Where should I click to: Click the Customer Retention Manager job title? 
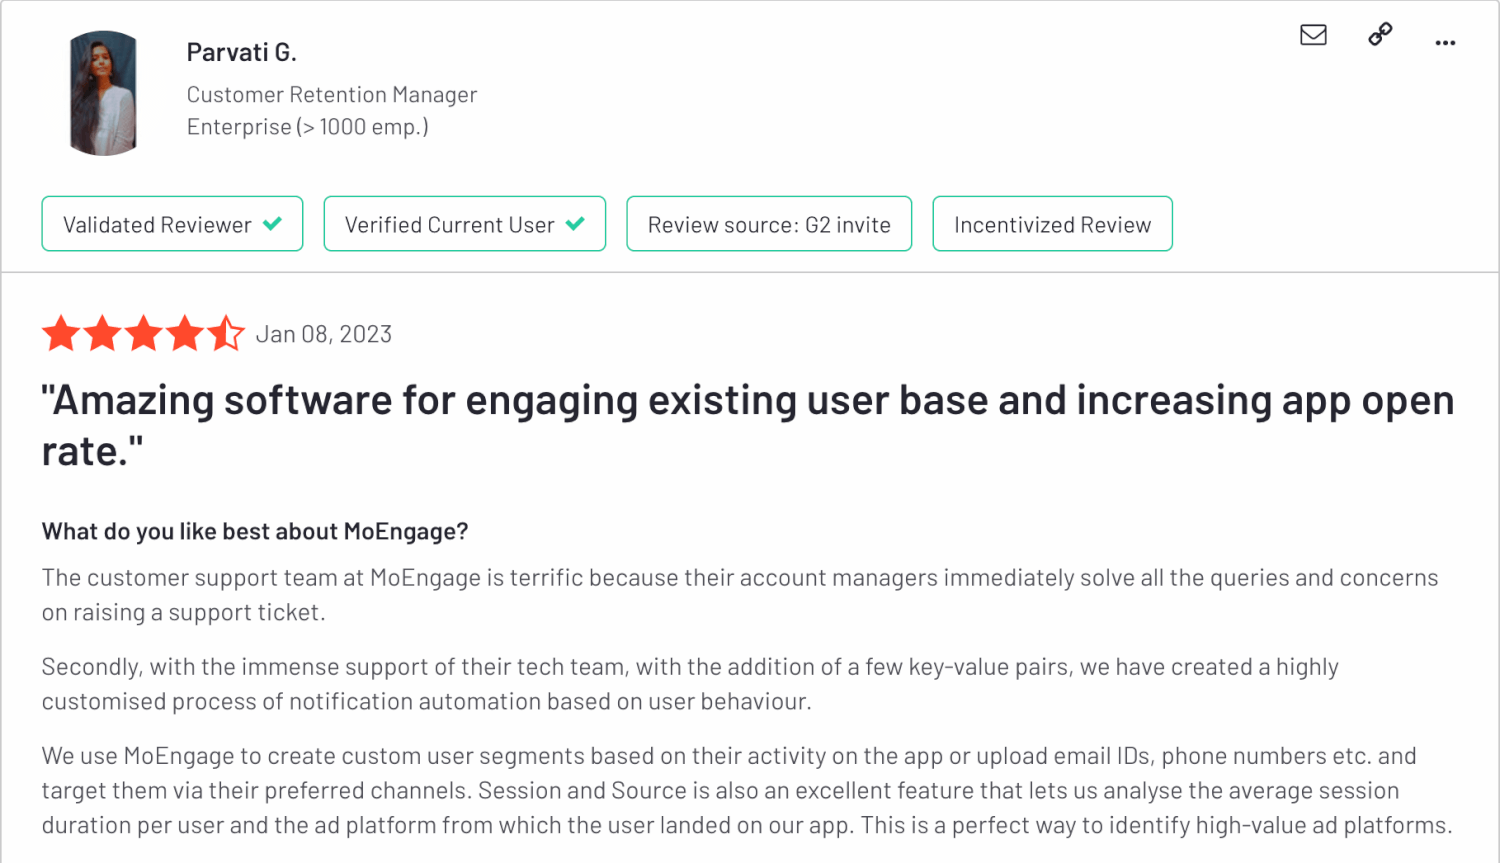tap(332, 95)
